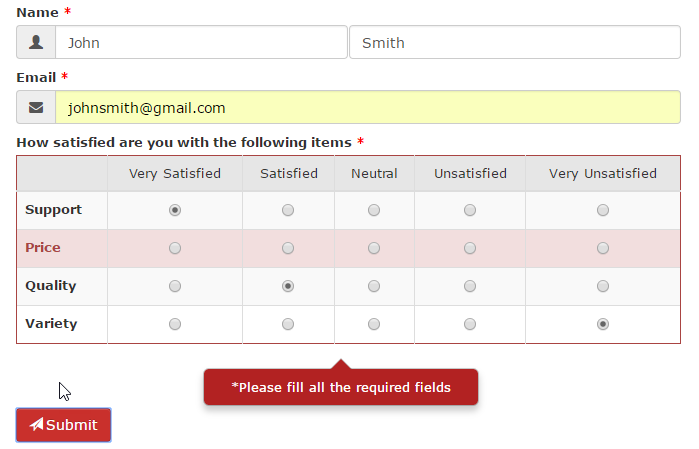
Task: Choose Unsatisfied for Quality row
Action: tap(470, 286)
